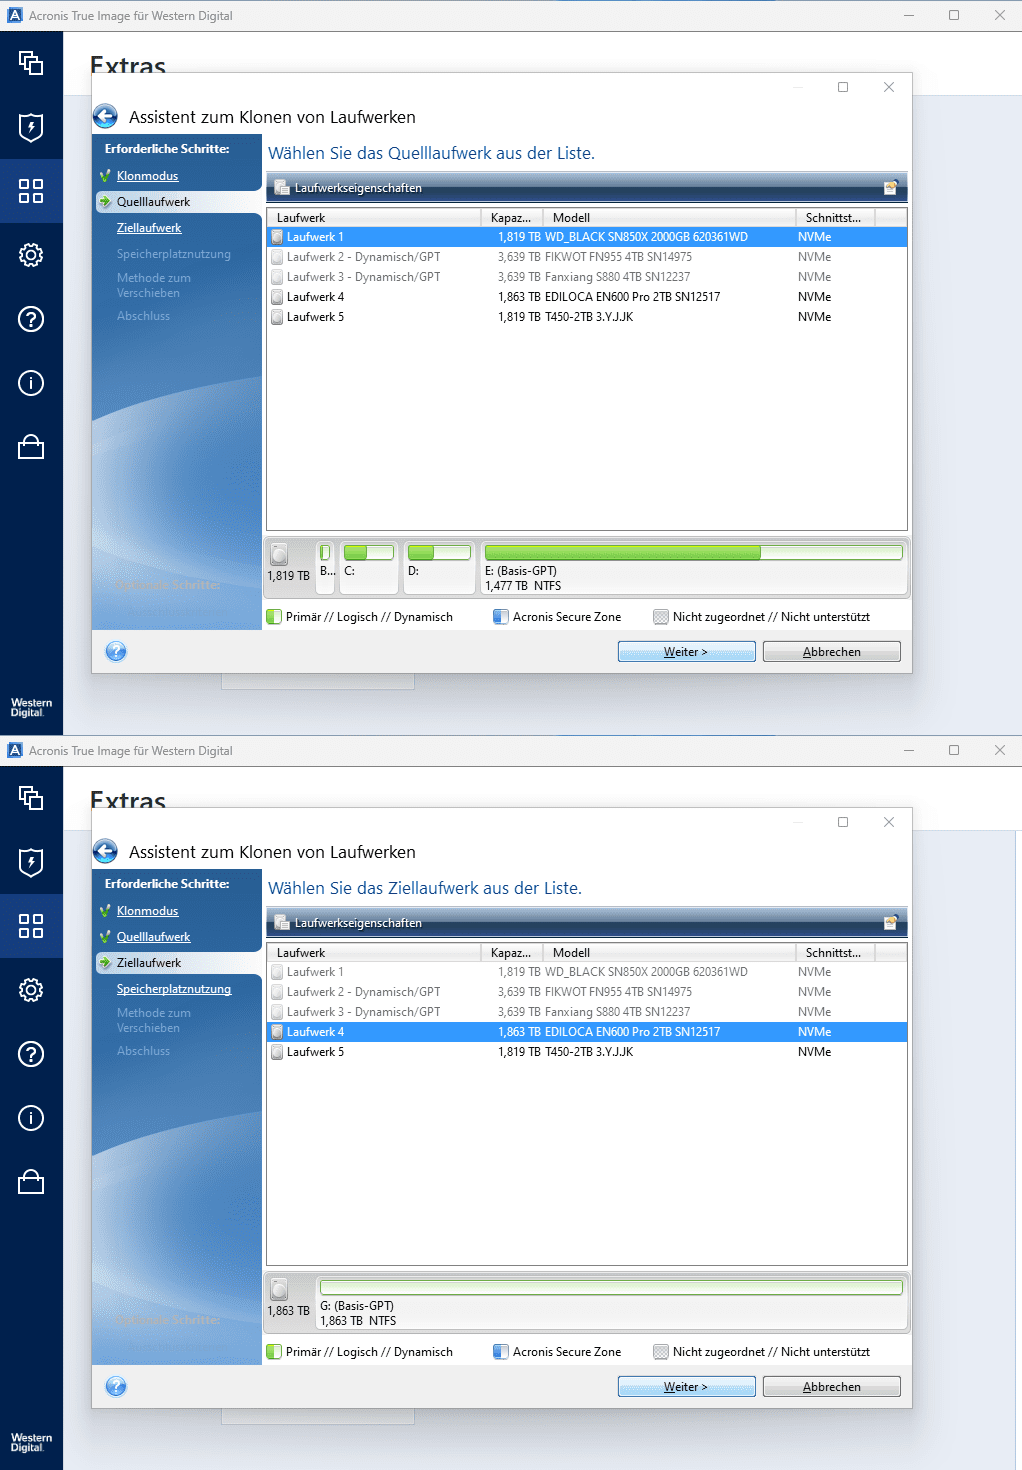Open Protection shield icon in source-drive window
This screenshot has width=1022, height=1470.
tap(31, 127)
